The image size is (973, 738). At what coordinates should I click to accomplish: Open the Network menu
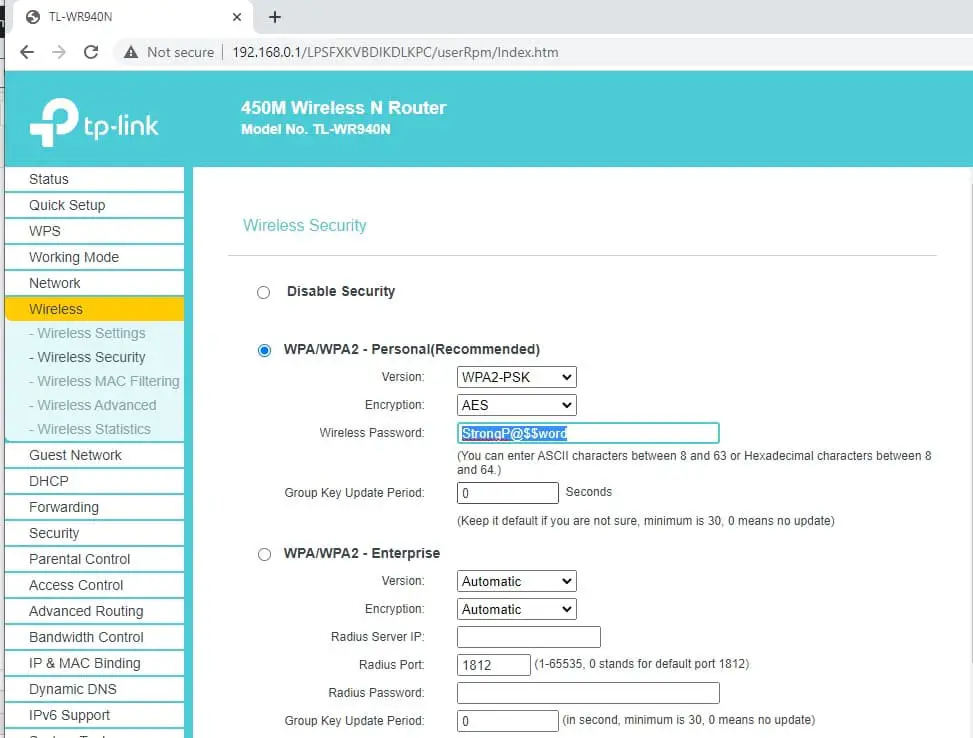(x=94, y=284)
